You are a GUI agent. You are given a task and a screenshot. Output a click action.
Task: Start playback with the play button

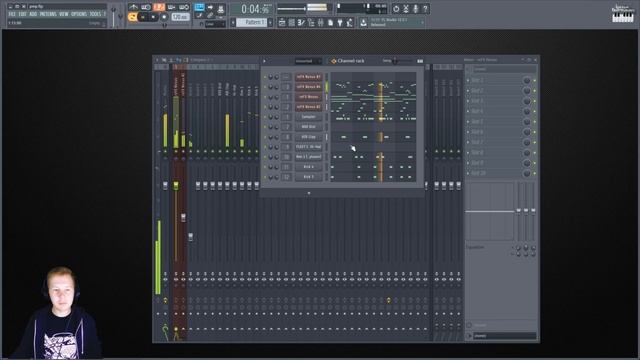point(143,17)
